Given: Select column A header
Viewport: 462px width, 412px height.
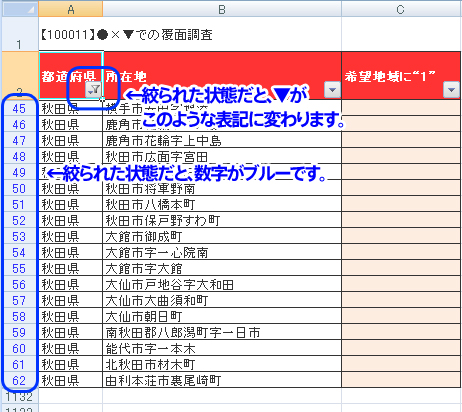Looking at the screenshot, I should pyautogui.click(x=71, y=9).
